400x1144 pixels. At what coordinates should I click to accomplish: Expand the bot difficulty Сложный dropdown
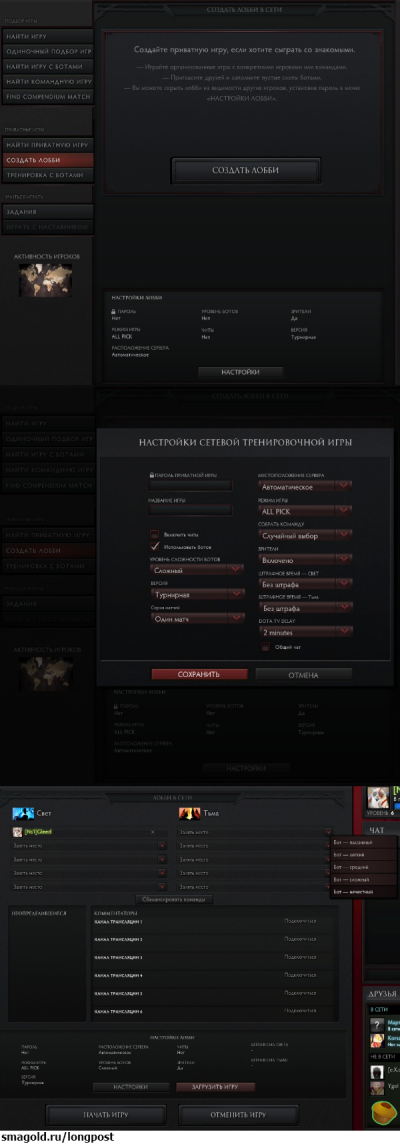[x=197, y=571]
